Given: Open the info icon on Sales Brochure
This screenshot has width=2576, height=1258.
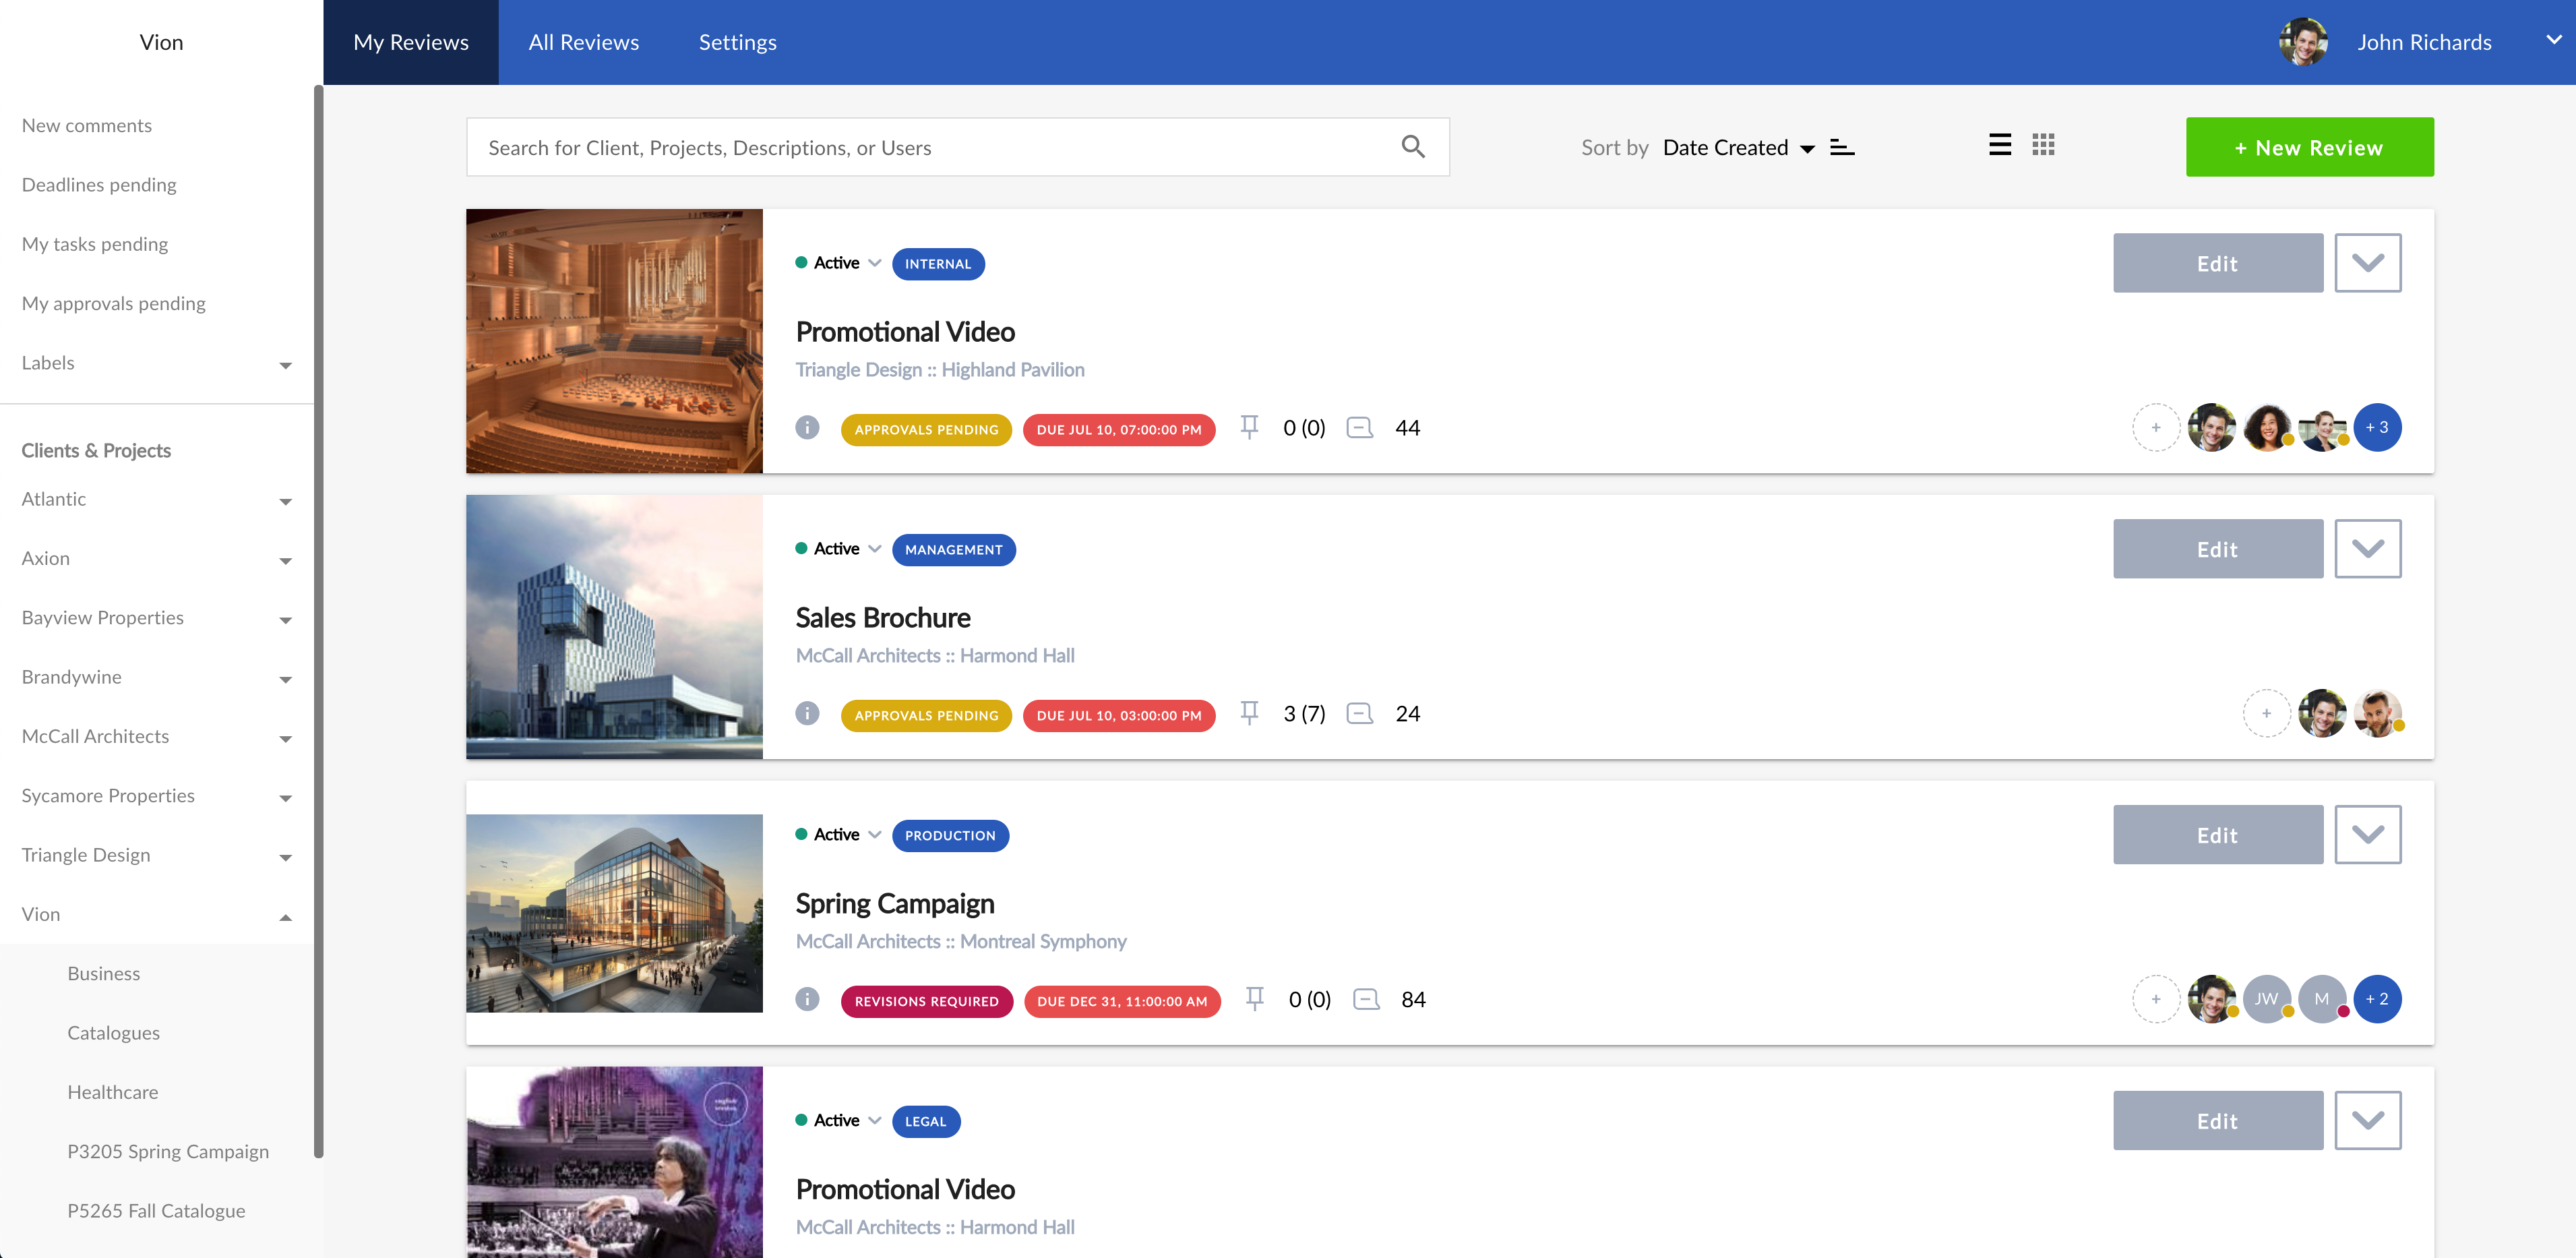Looking at the screenshot, I should pos(807,714).
